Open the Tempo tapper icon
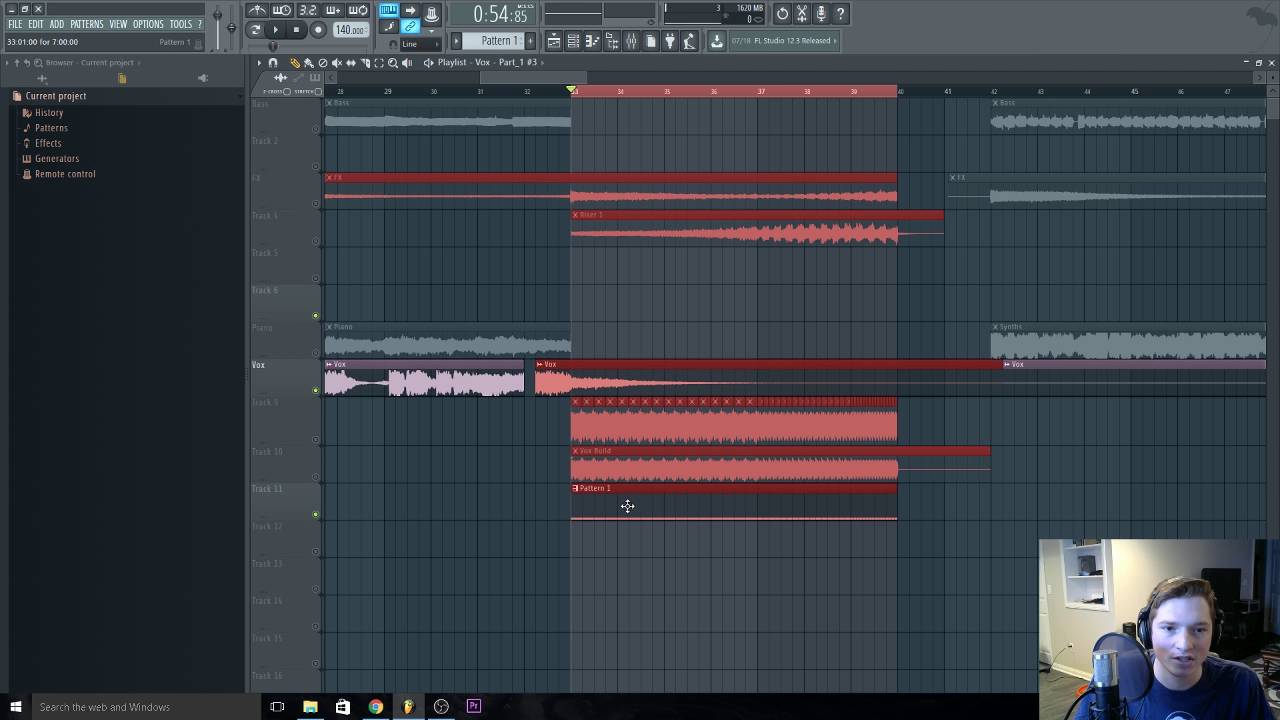Screen dimensions: 1280x720 click(x=689, y=41)
